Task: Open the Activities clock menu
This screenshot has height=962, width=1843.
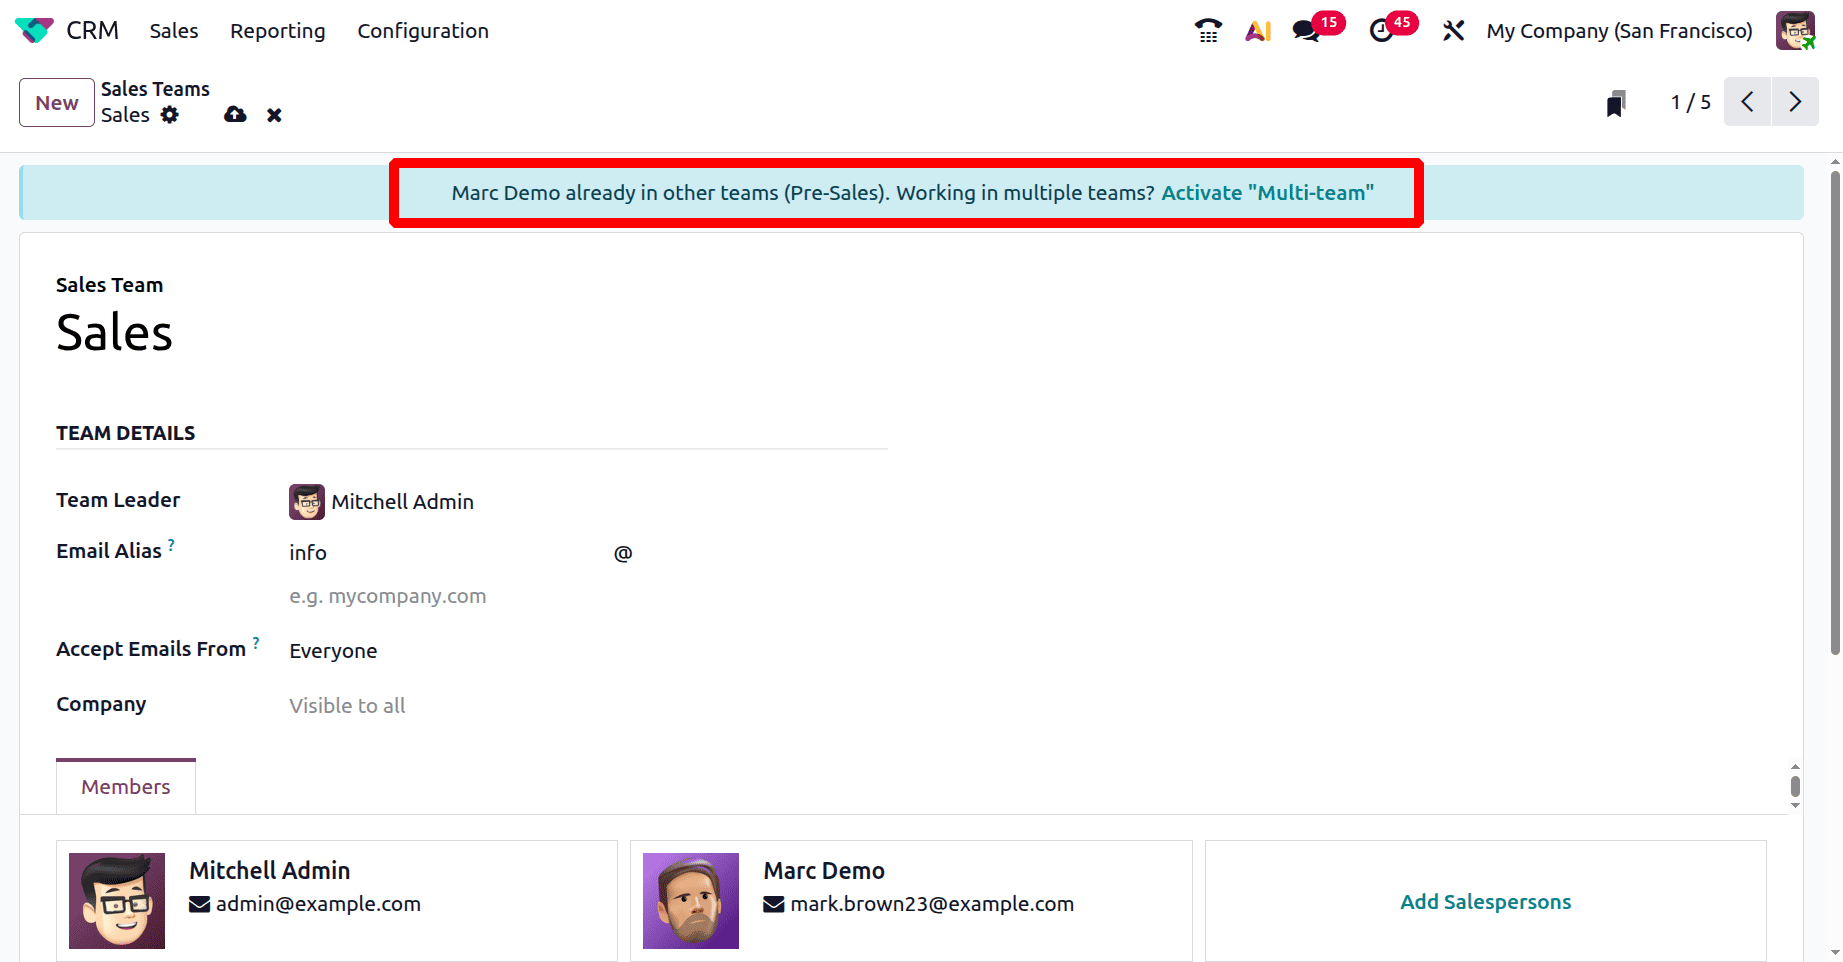Action: [1381, 30]
